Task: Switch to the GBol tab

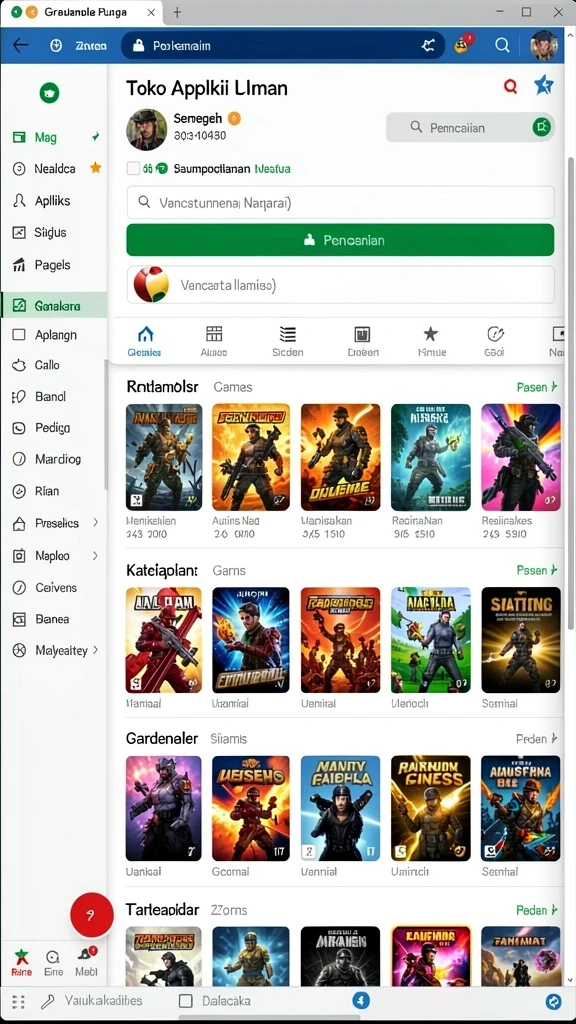Action: pos(495,342)
